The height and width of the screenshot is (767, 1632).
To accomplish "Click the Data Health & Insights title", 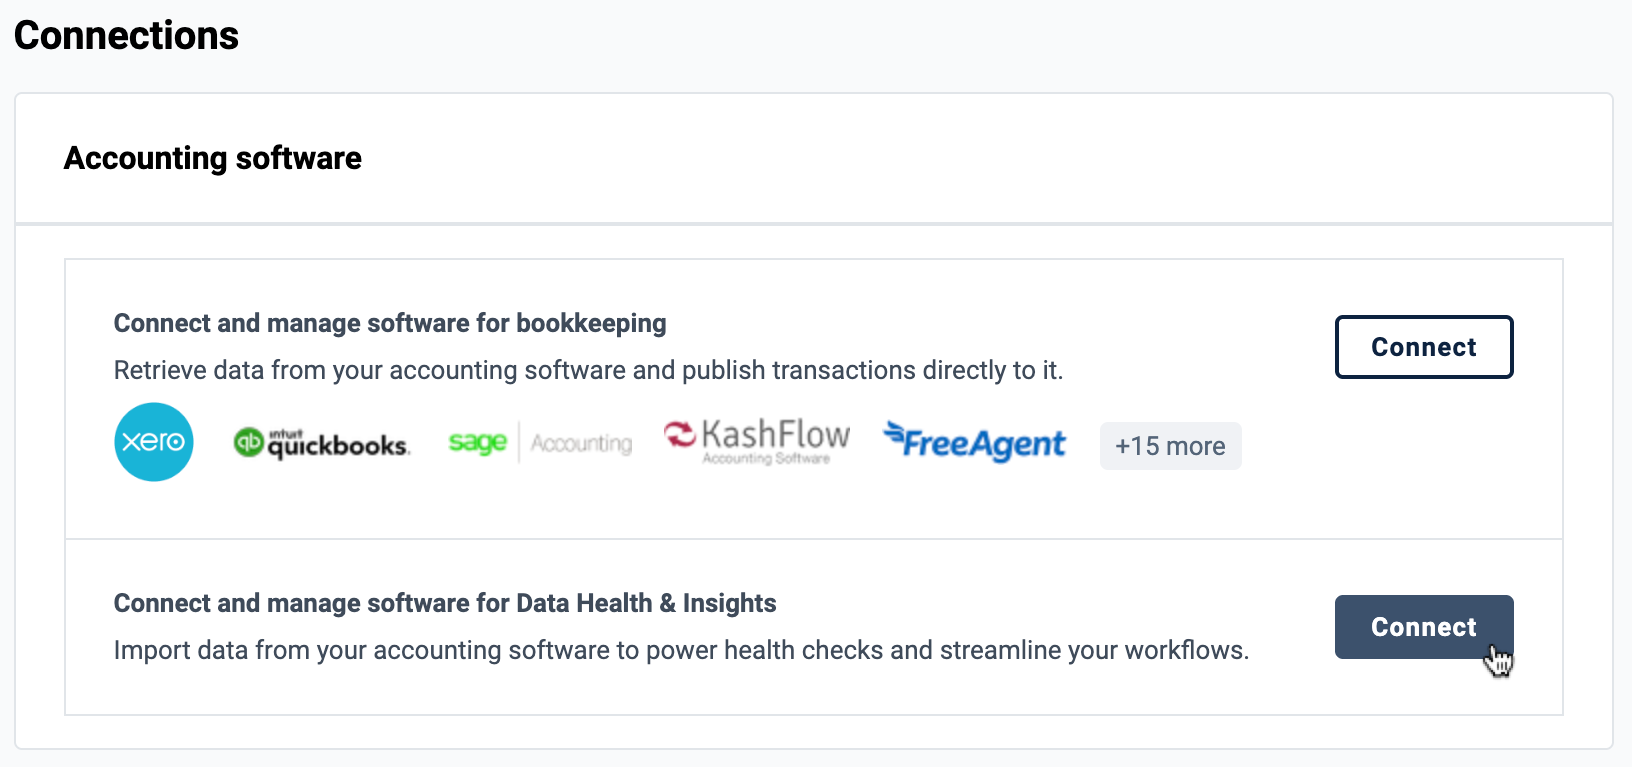I will click(x=445, y=603).
